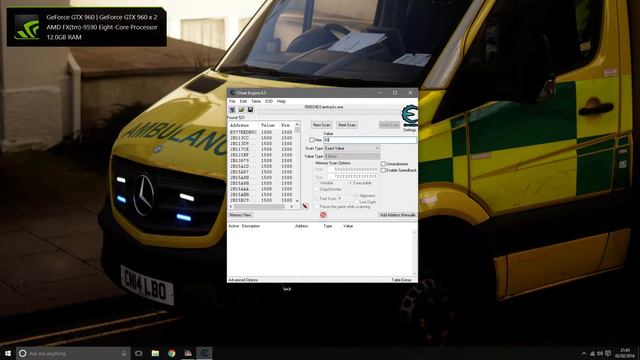Toggle the CopyOnWrite checkbox

[x=318, y=189]
